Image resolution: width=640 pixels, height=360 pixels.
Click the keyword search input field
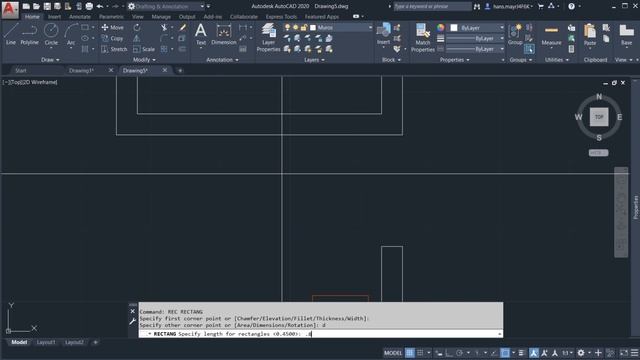[x=432, y=6]
